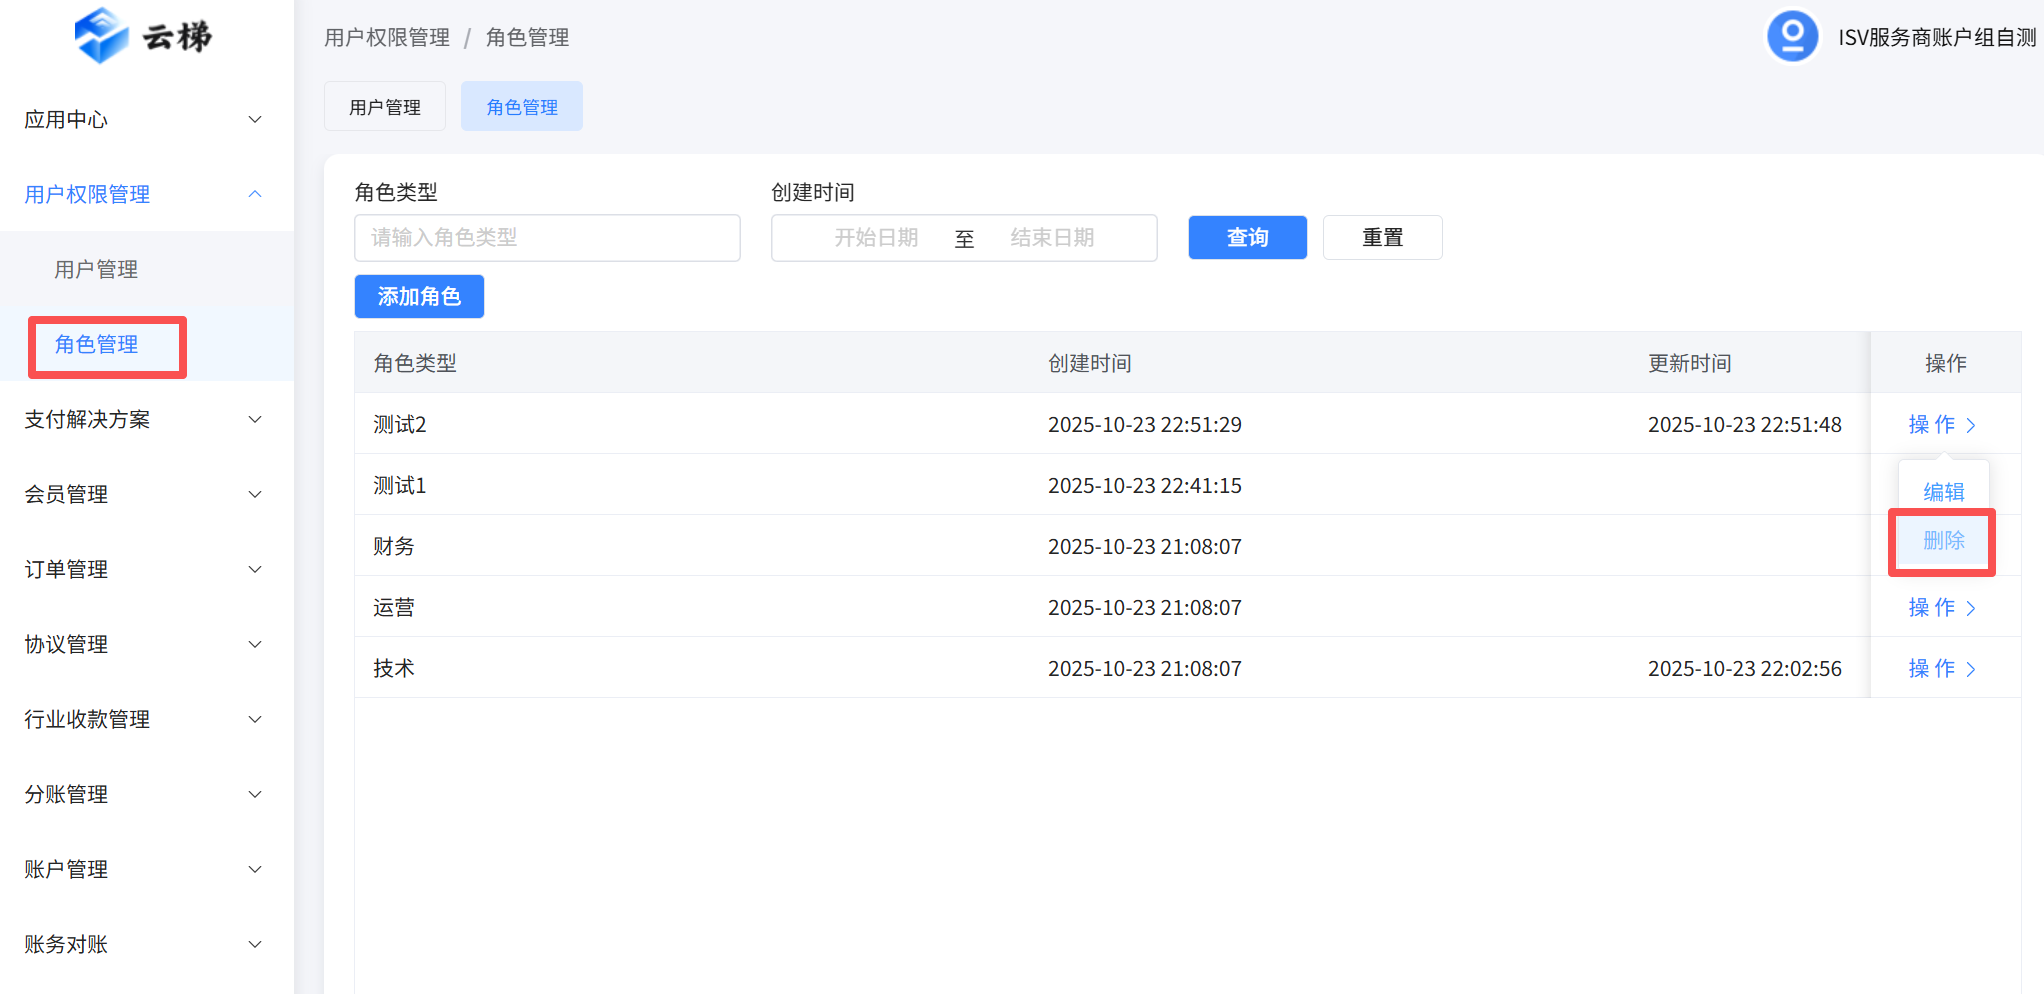2044x994 pixels.
Task: Click the 添加角色 button
Action: 419,297
